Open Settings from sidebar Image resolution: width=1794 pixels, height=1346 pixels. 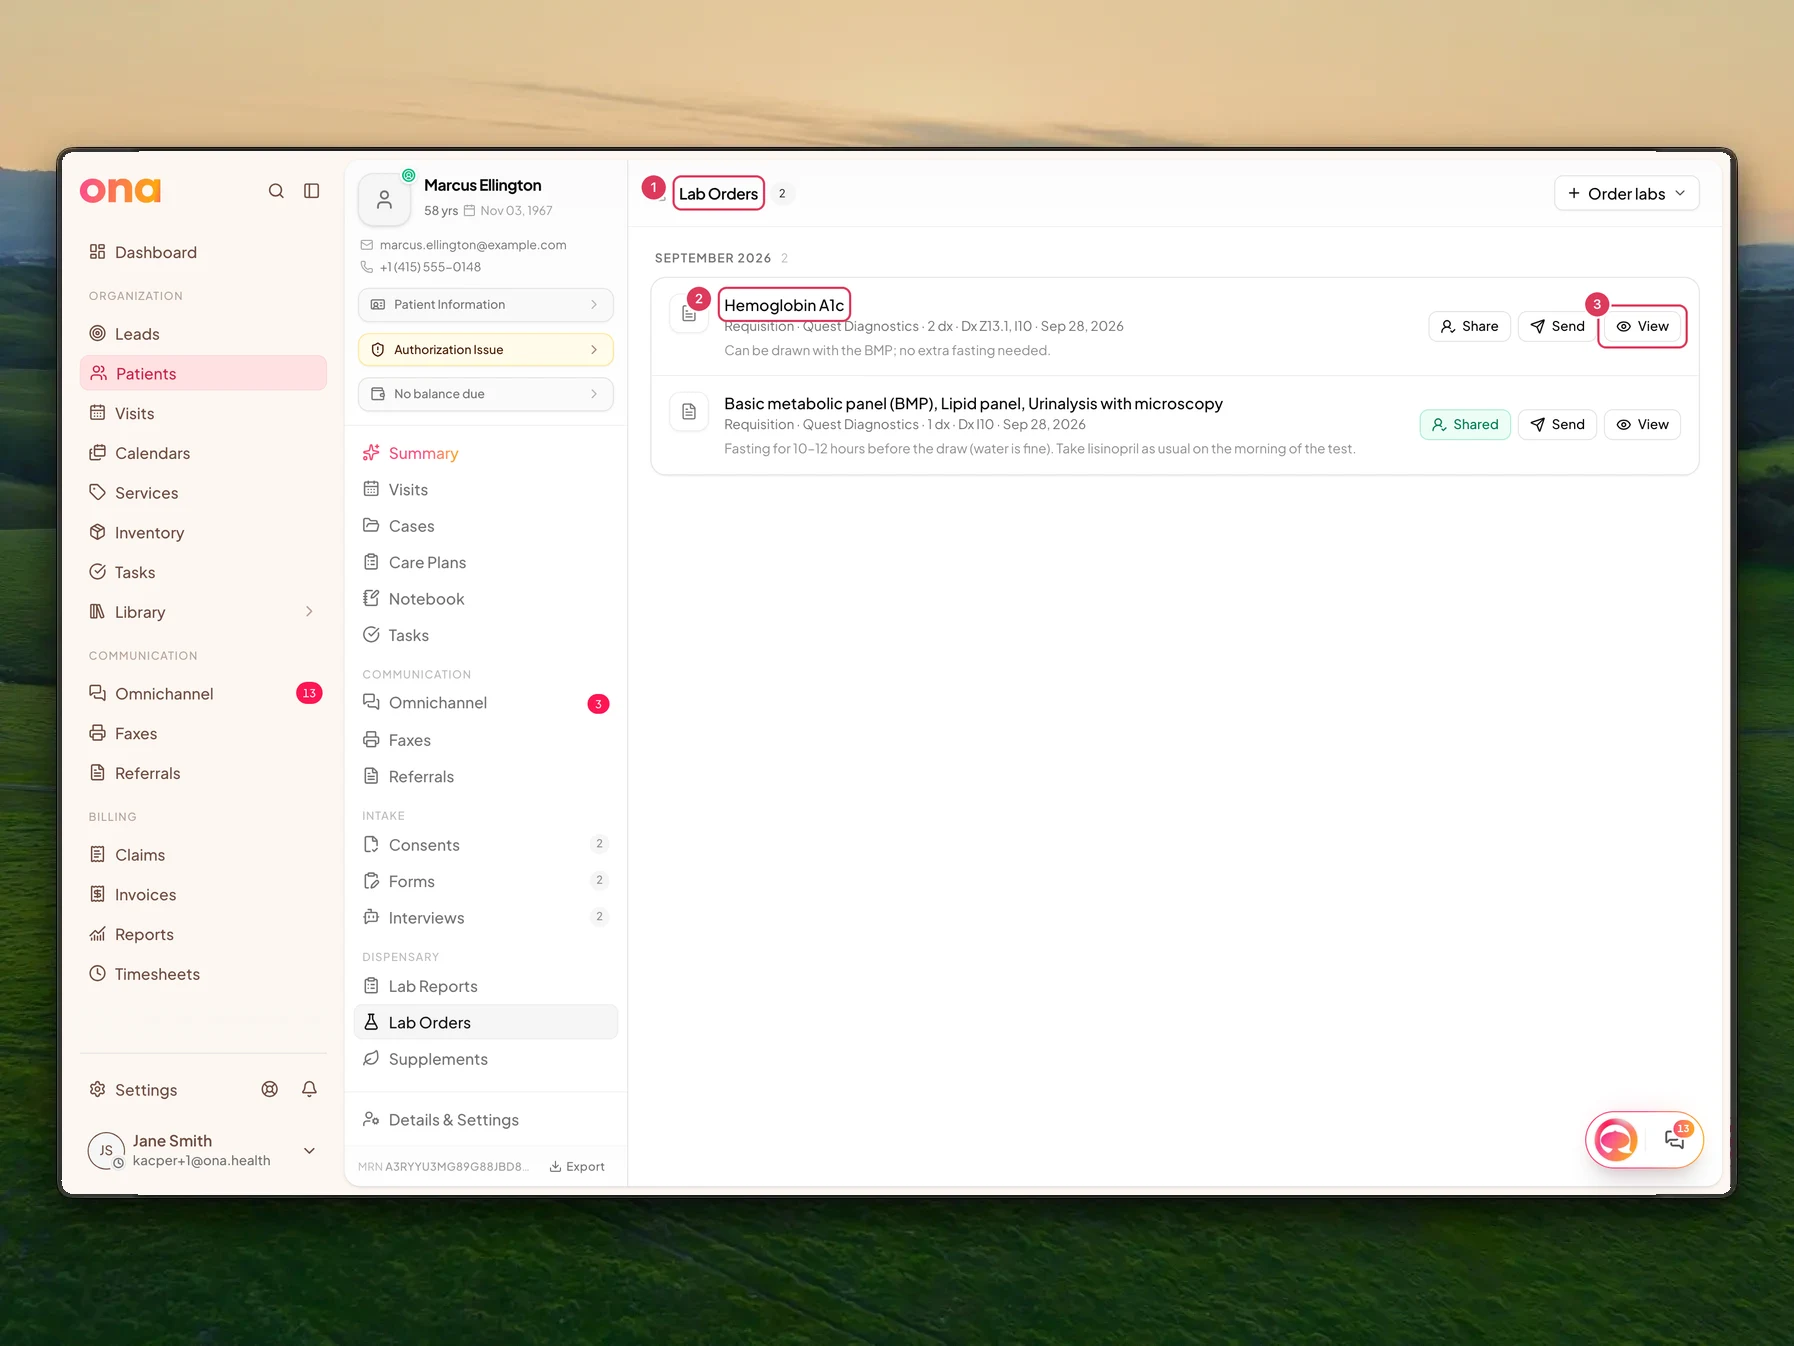(134, 1090)
